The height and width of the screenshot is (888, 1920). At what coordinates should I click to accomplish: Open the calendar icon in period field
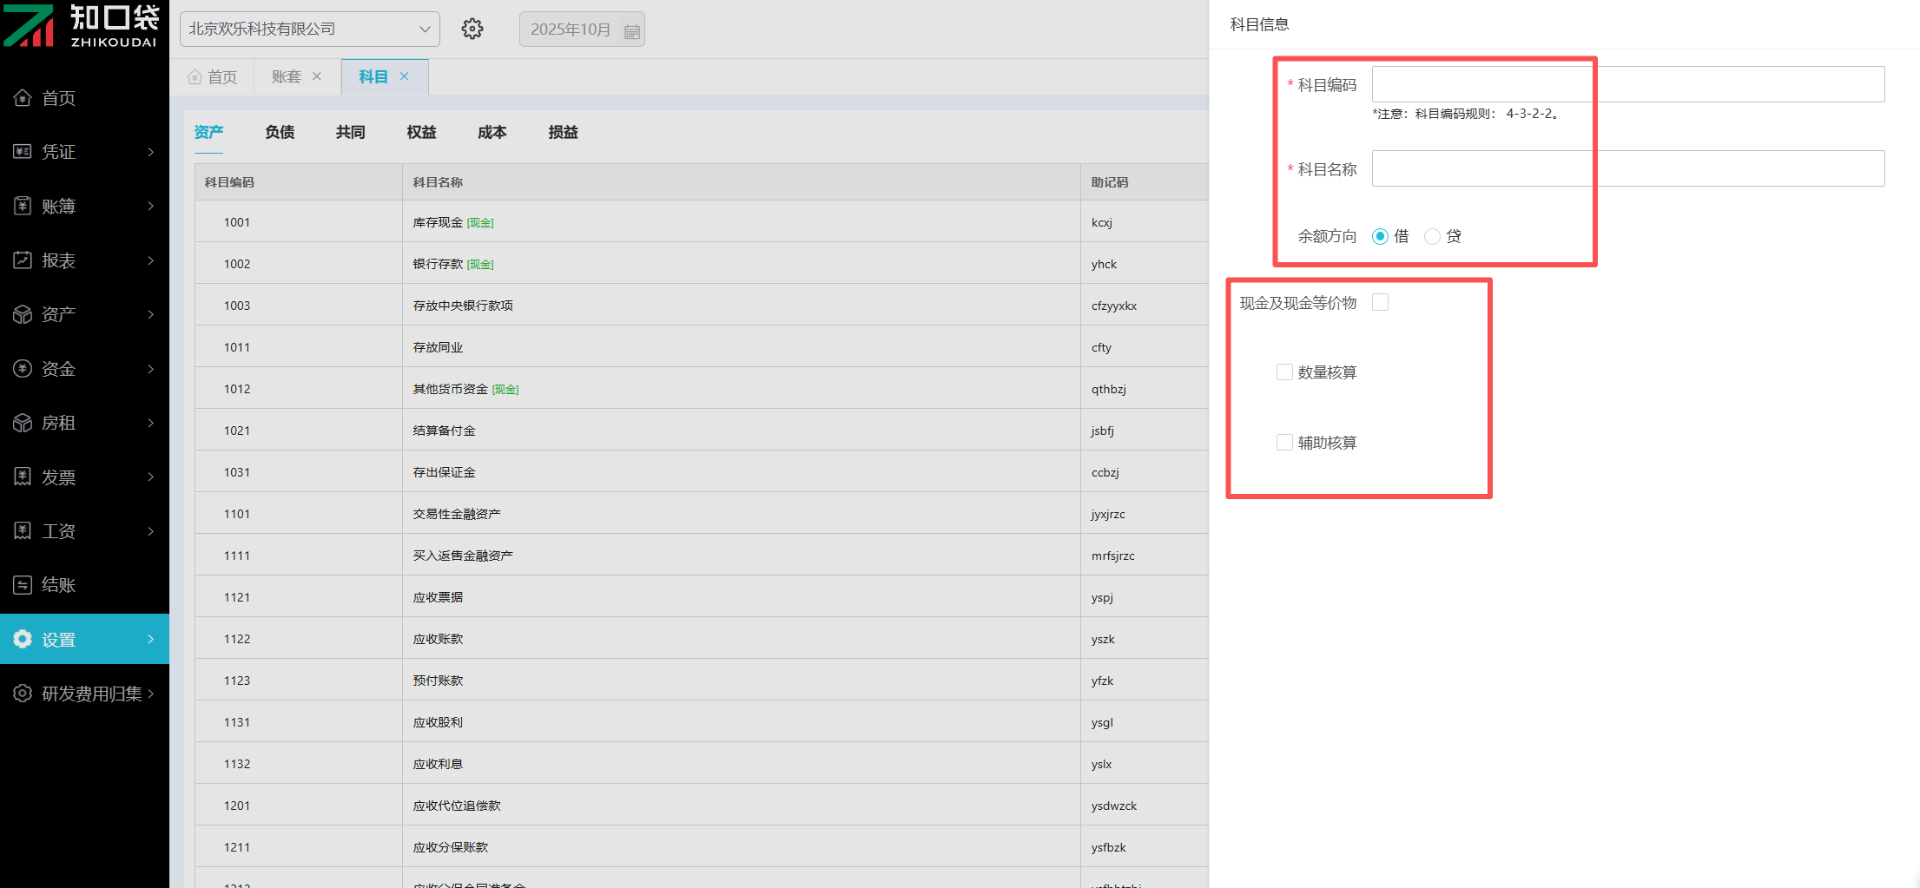(x=632, y=31)
